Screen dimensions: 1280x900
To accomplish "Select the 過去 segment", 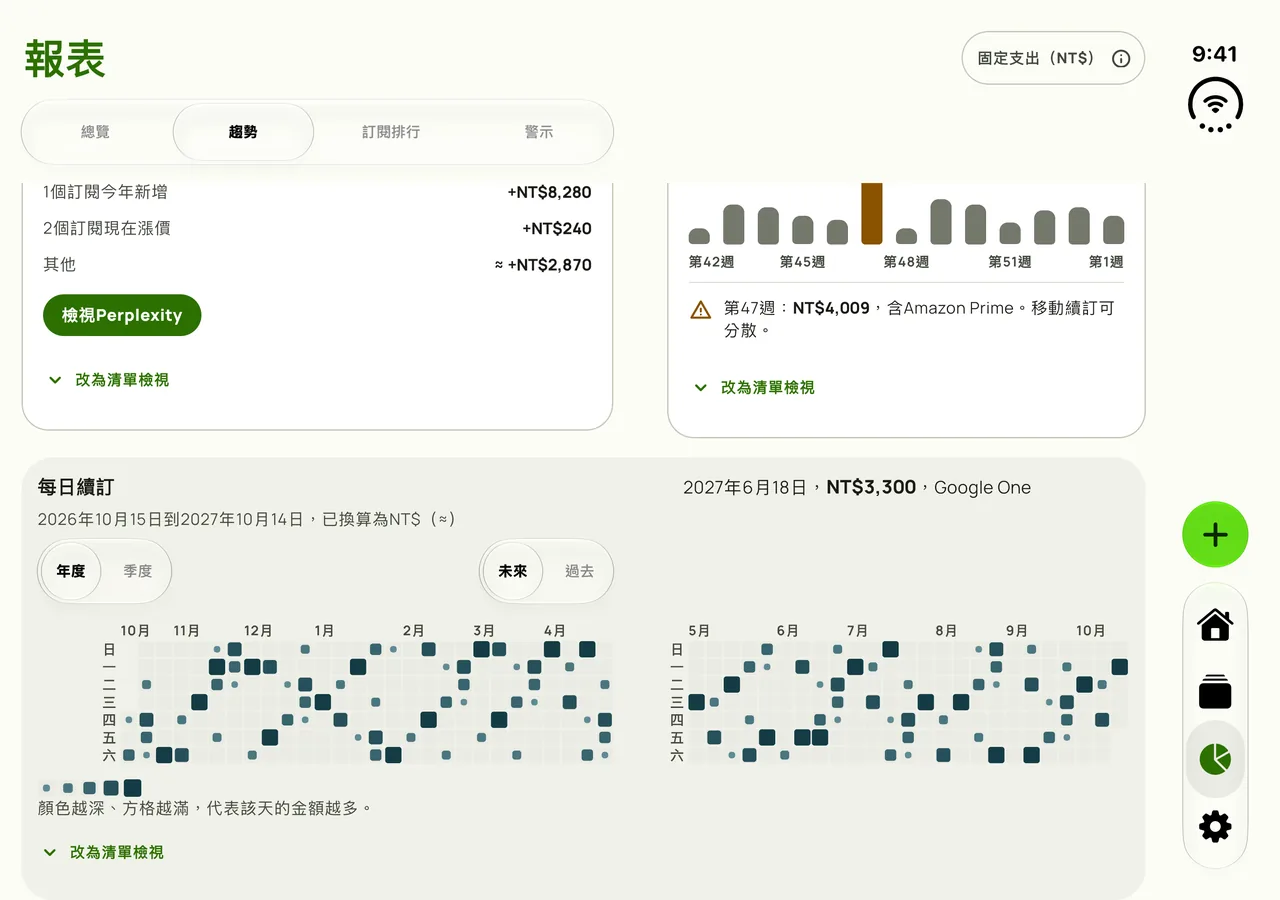I will click(580, 571).
